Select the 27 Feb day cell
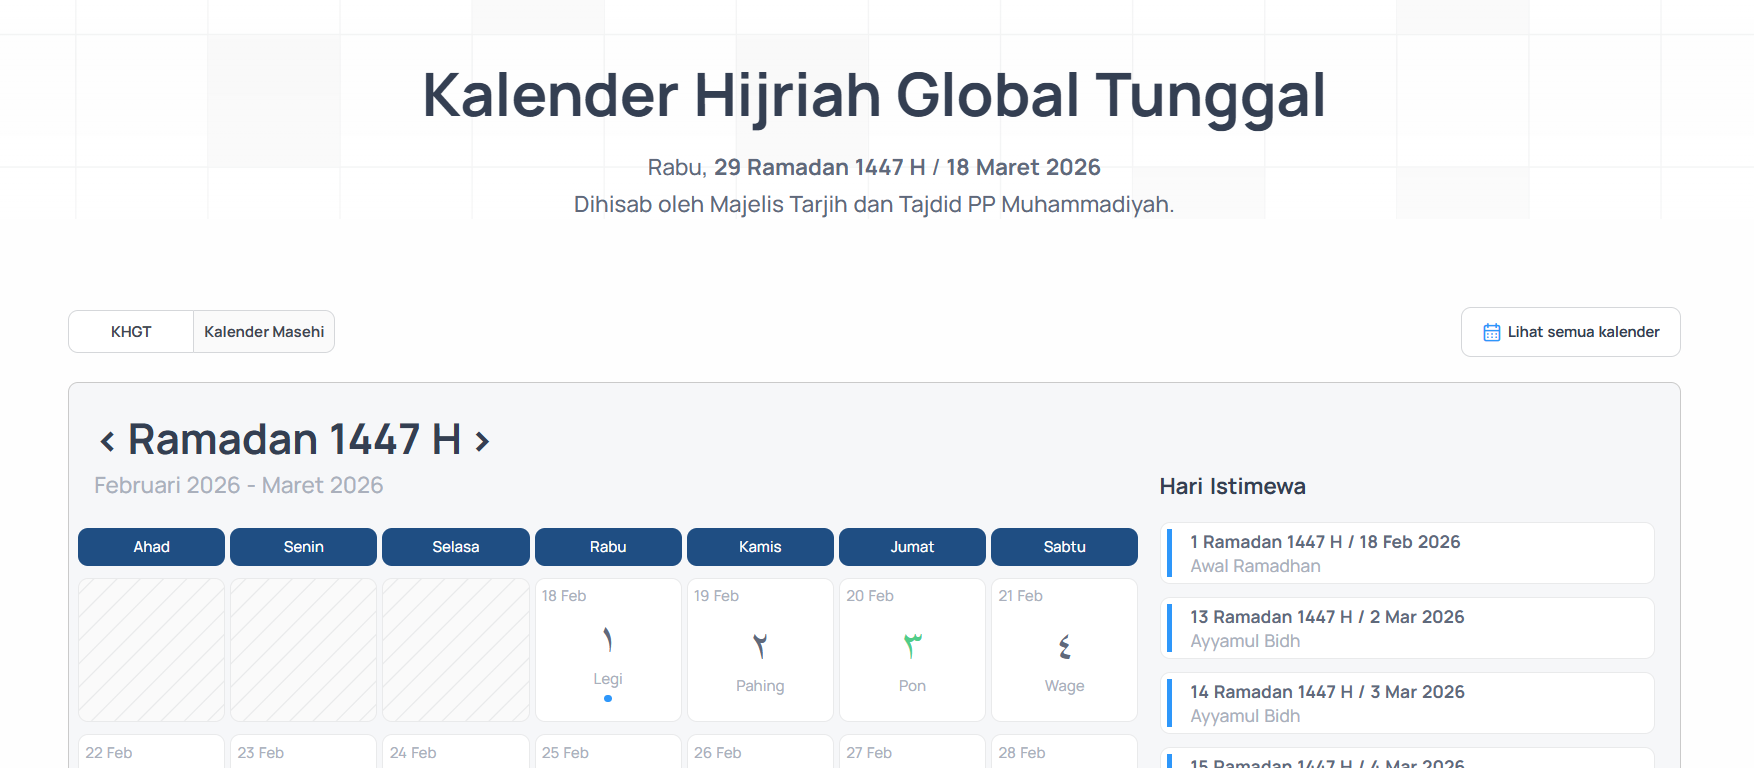This screenshot has height=768, width=1754. click(x=912, y=752)
